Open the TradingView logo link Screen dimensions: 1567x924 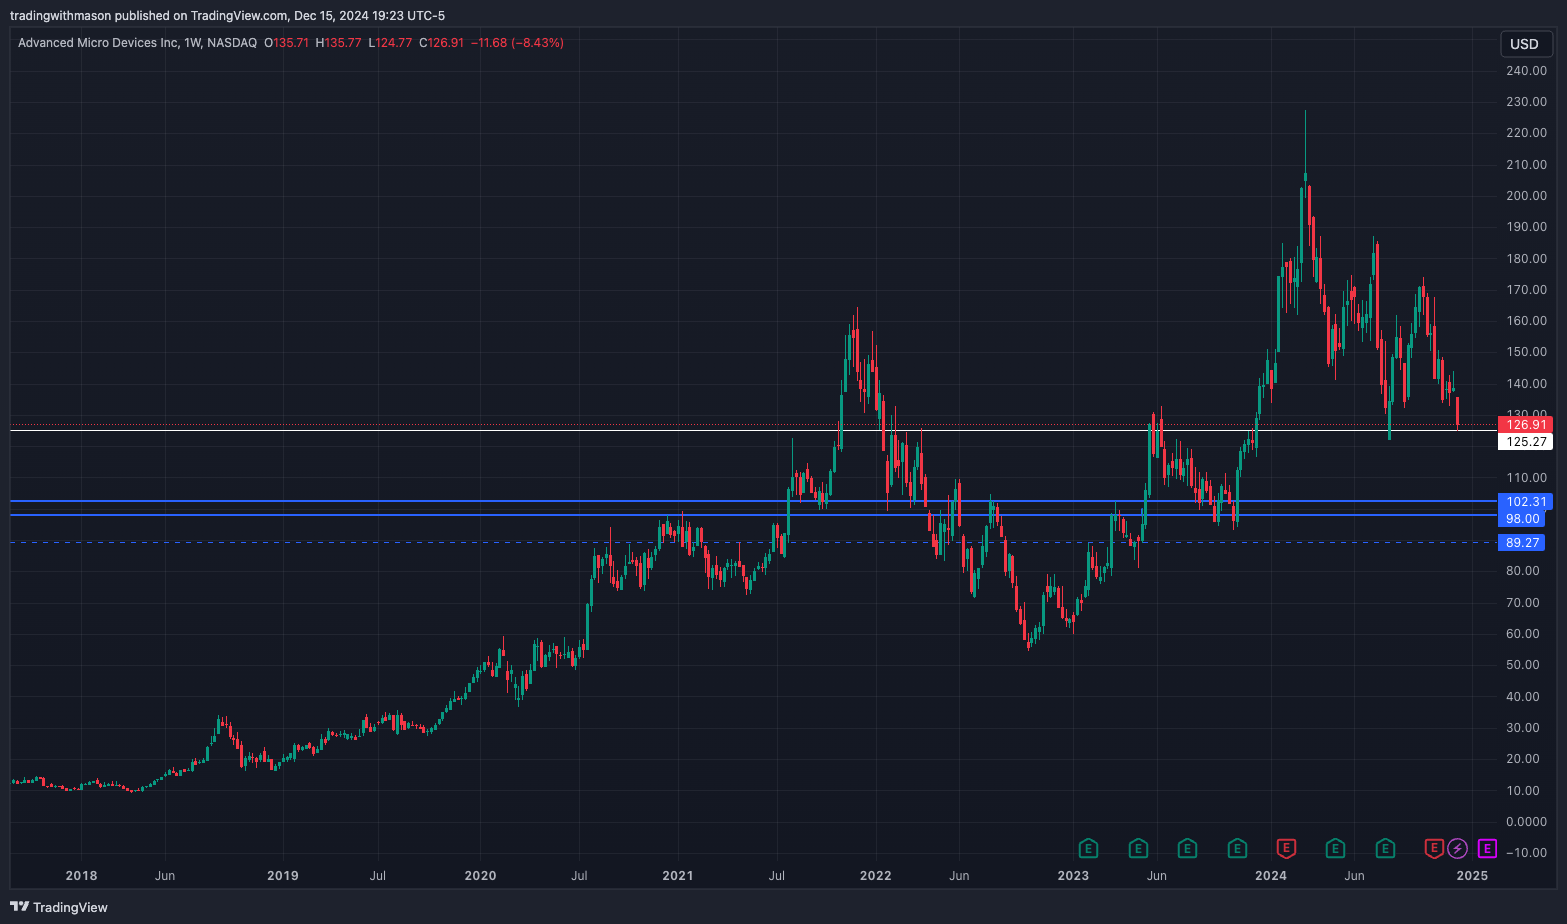pyautogui.click(x=59, y=907)
